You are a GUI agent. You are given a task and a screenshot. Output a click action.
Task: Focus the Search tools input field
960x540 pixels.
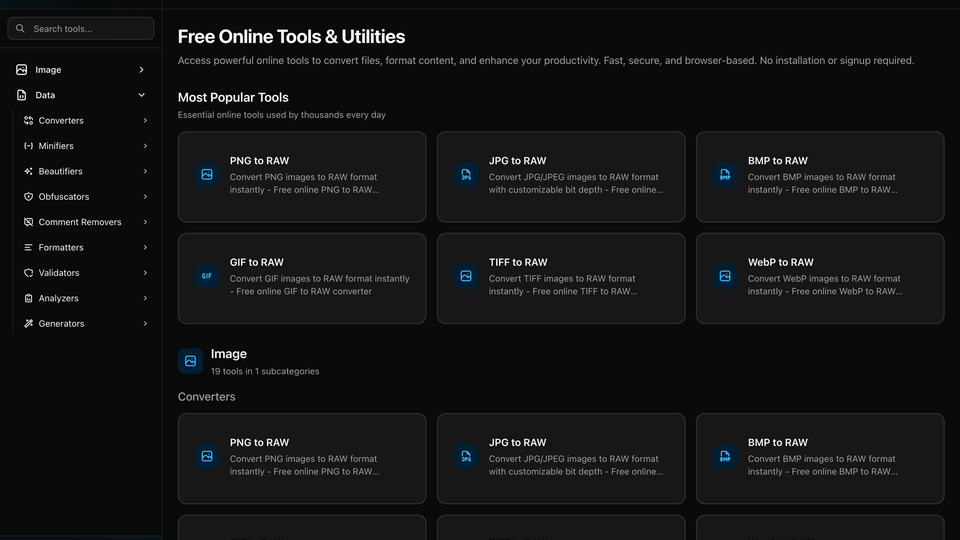click(81, 29)
